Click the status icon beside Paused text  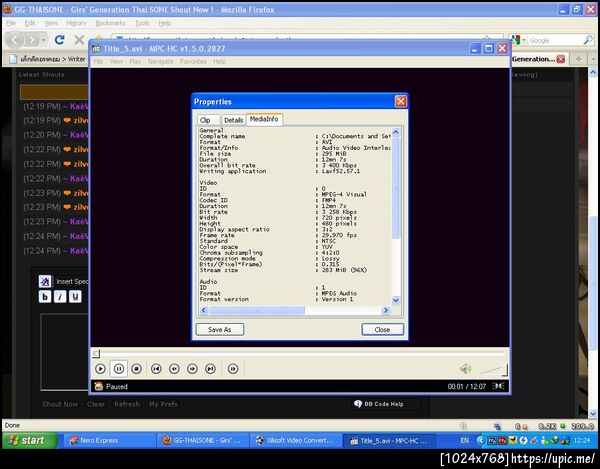tap(99, 386)
